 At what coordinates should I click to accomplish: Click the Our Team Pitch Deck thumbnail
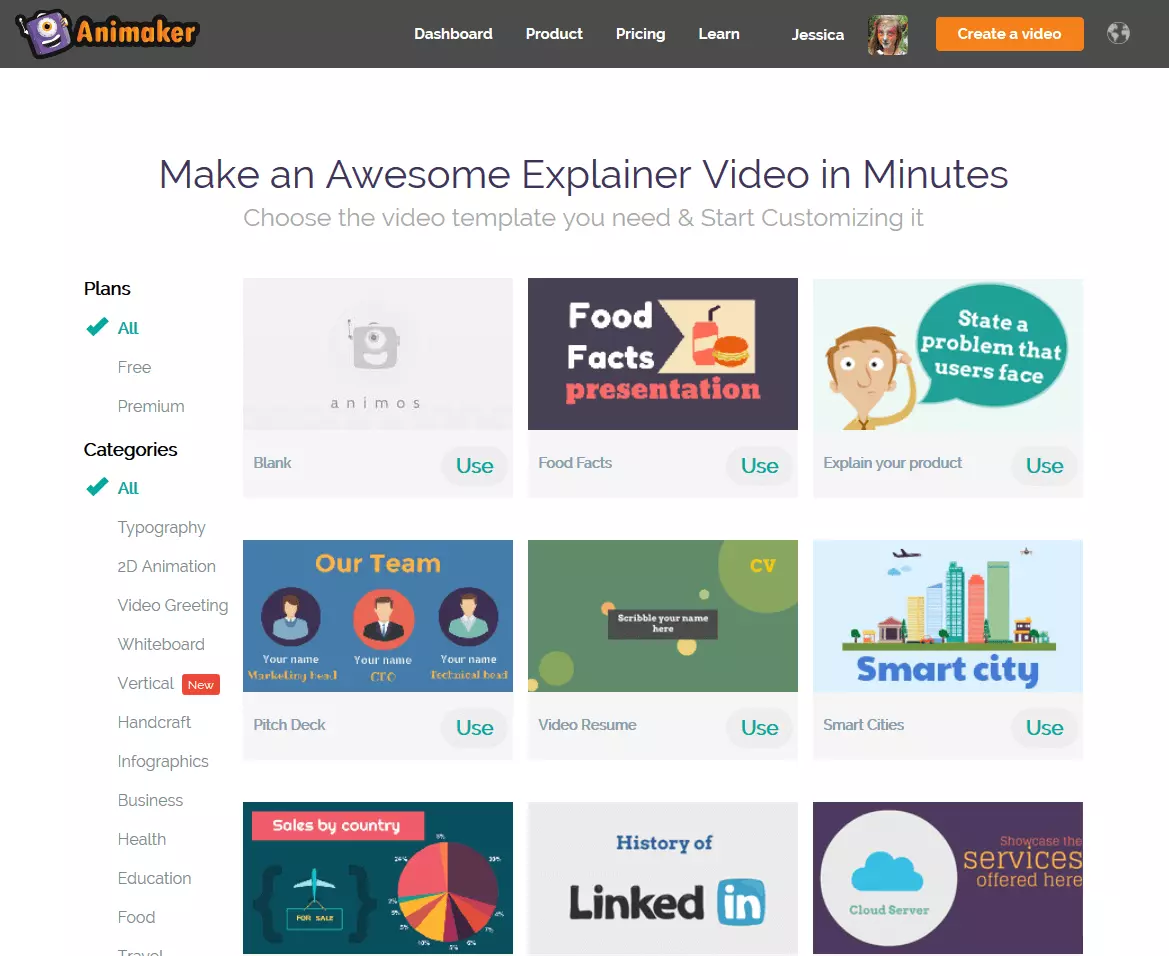coord(377,616)
